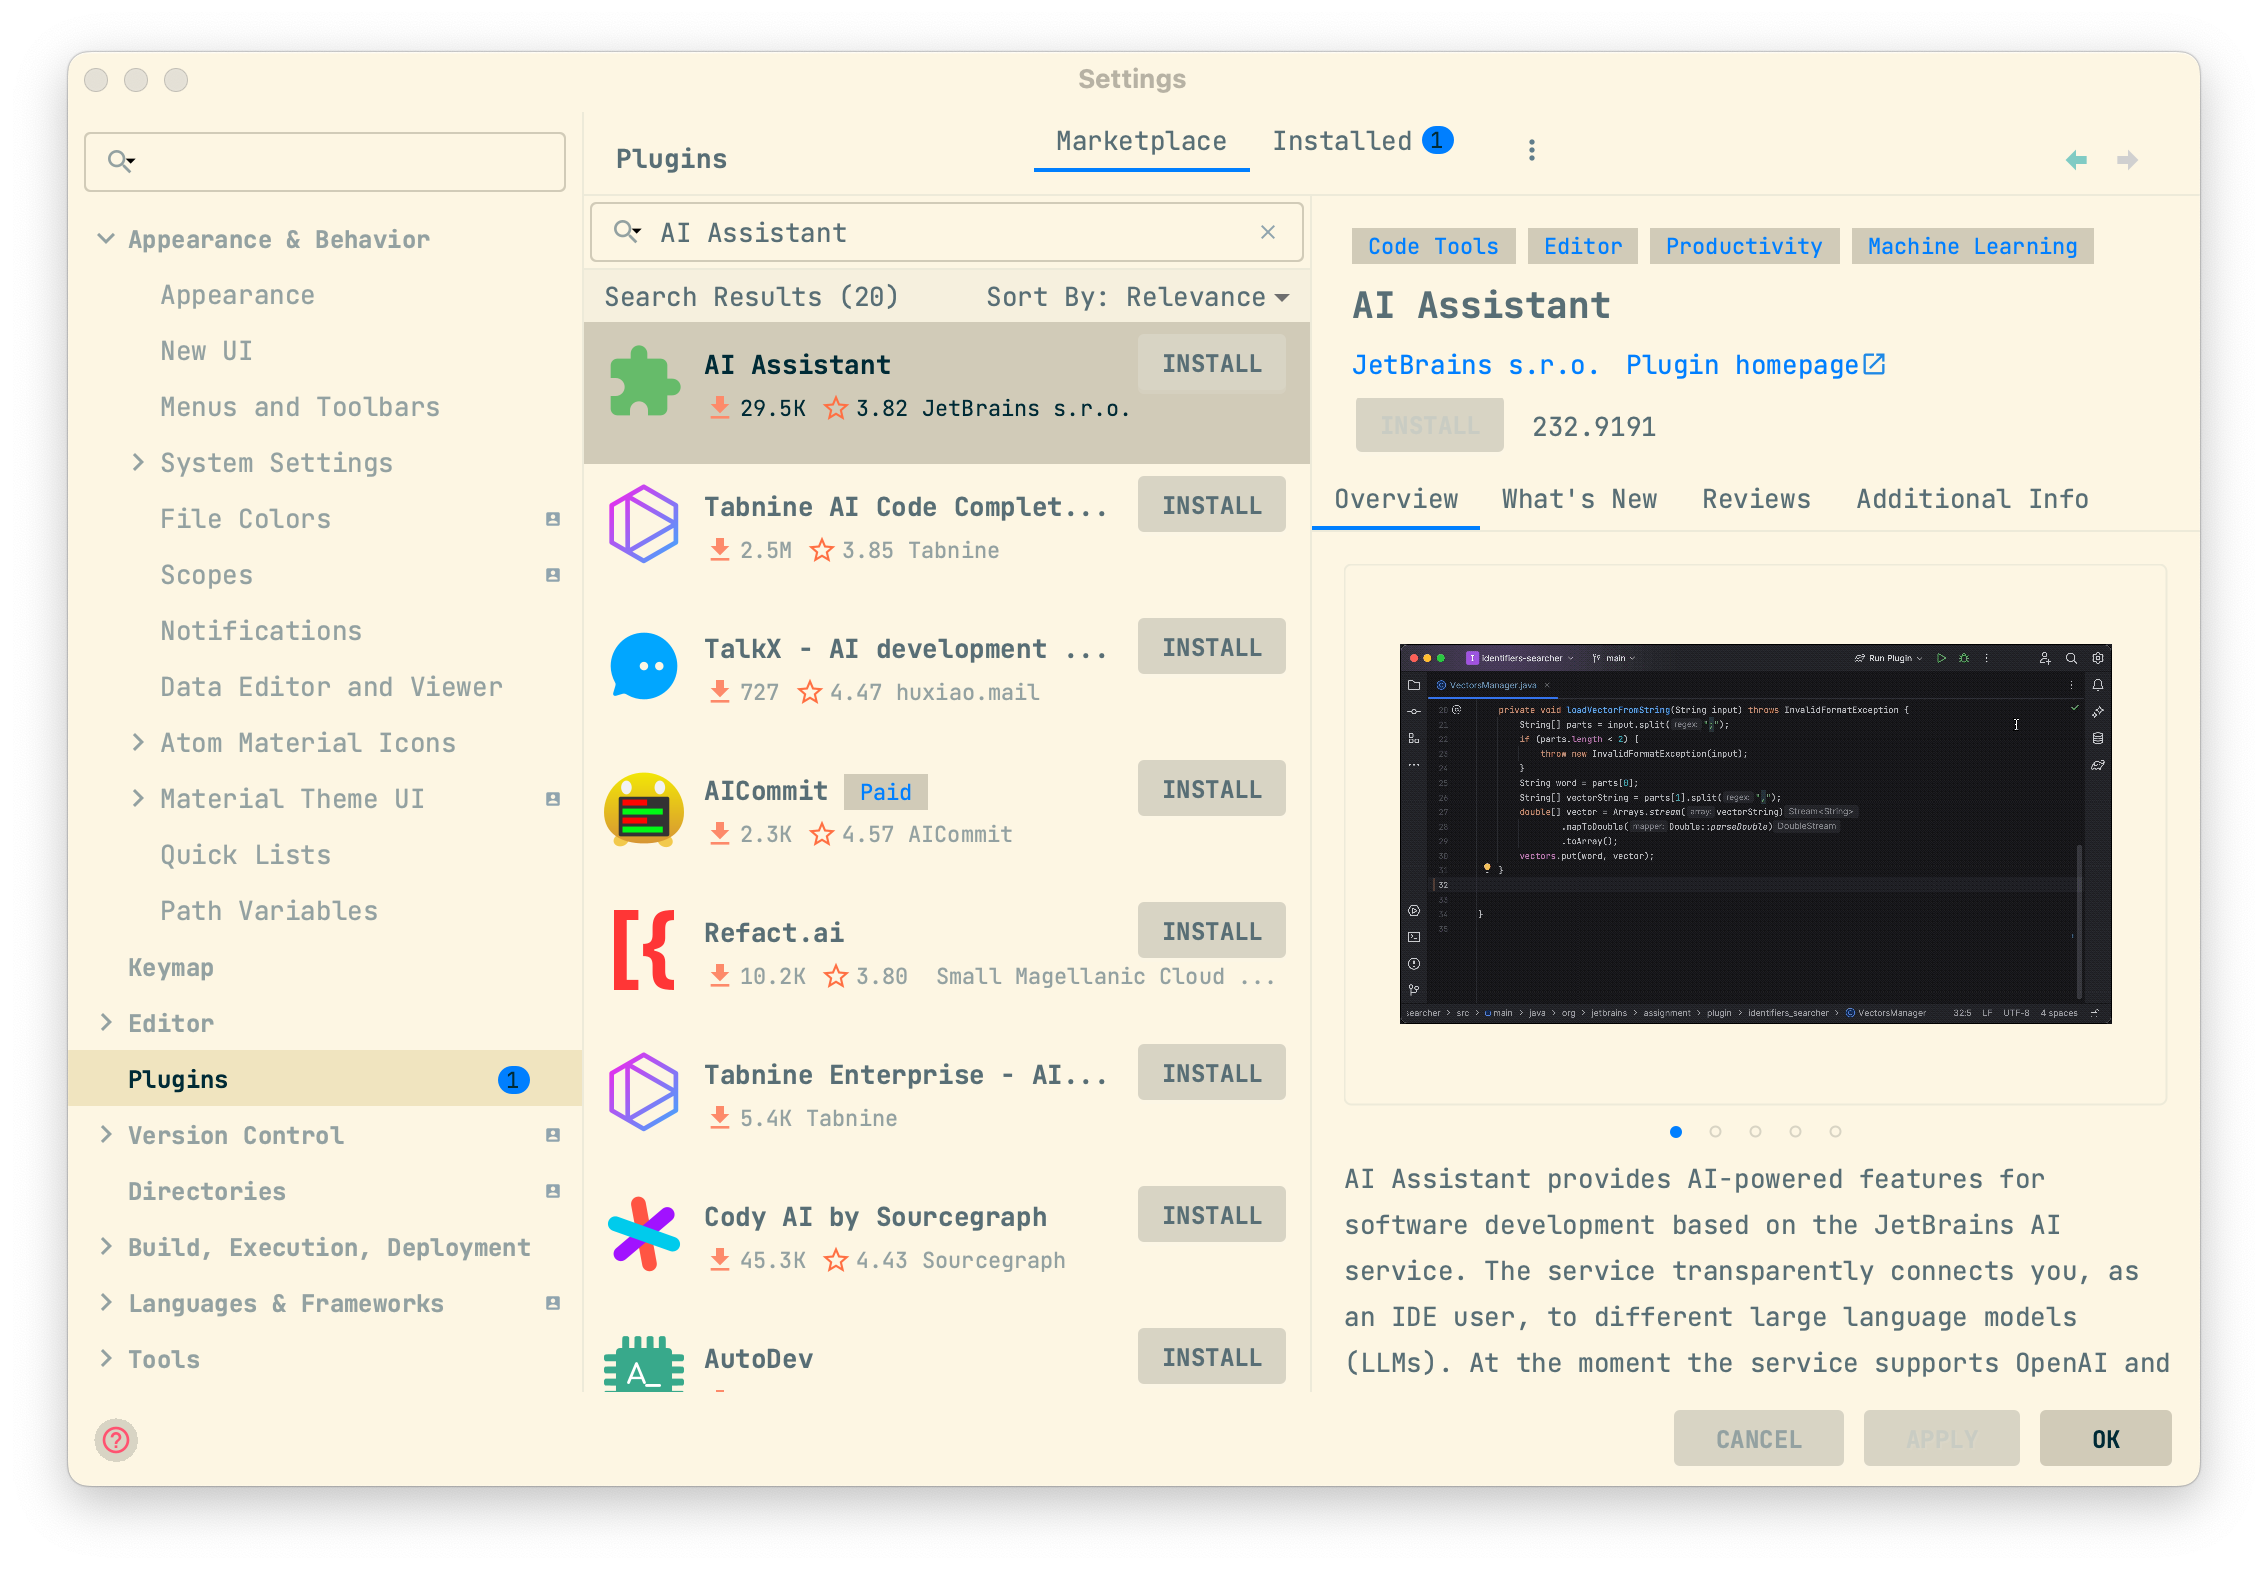Click the Machine Learning tag
Image resolution: width=2268 pixels, height=1570 pixels.
tap(1972, 246)
